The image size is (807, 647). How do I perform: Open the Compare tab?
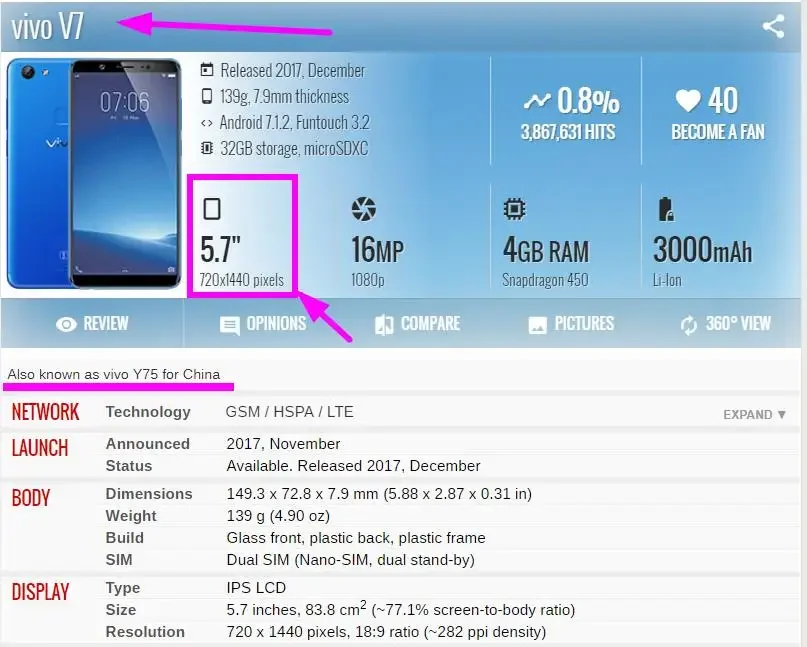click(417, 324)
